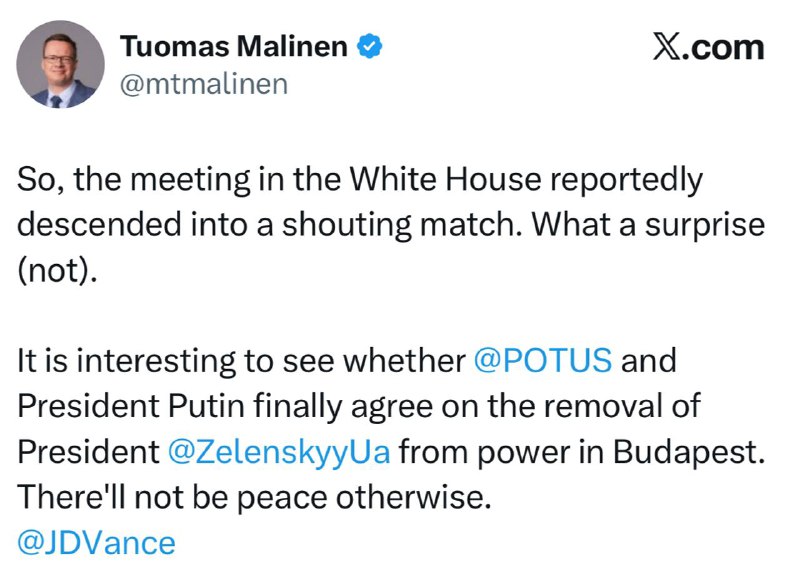Click "It is interesting to see whether"

[x=240, y=361]
